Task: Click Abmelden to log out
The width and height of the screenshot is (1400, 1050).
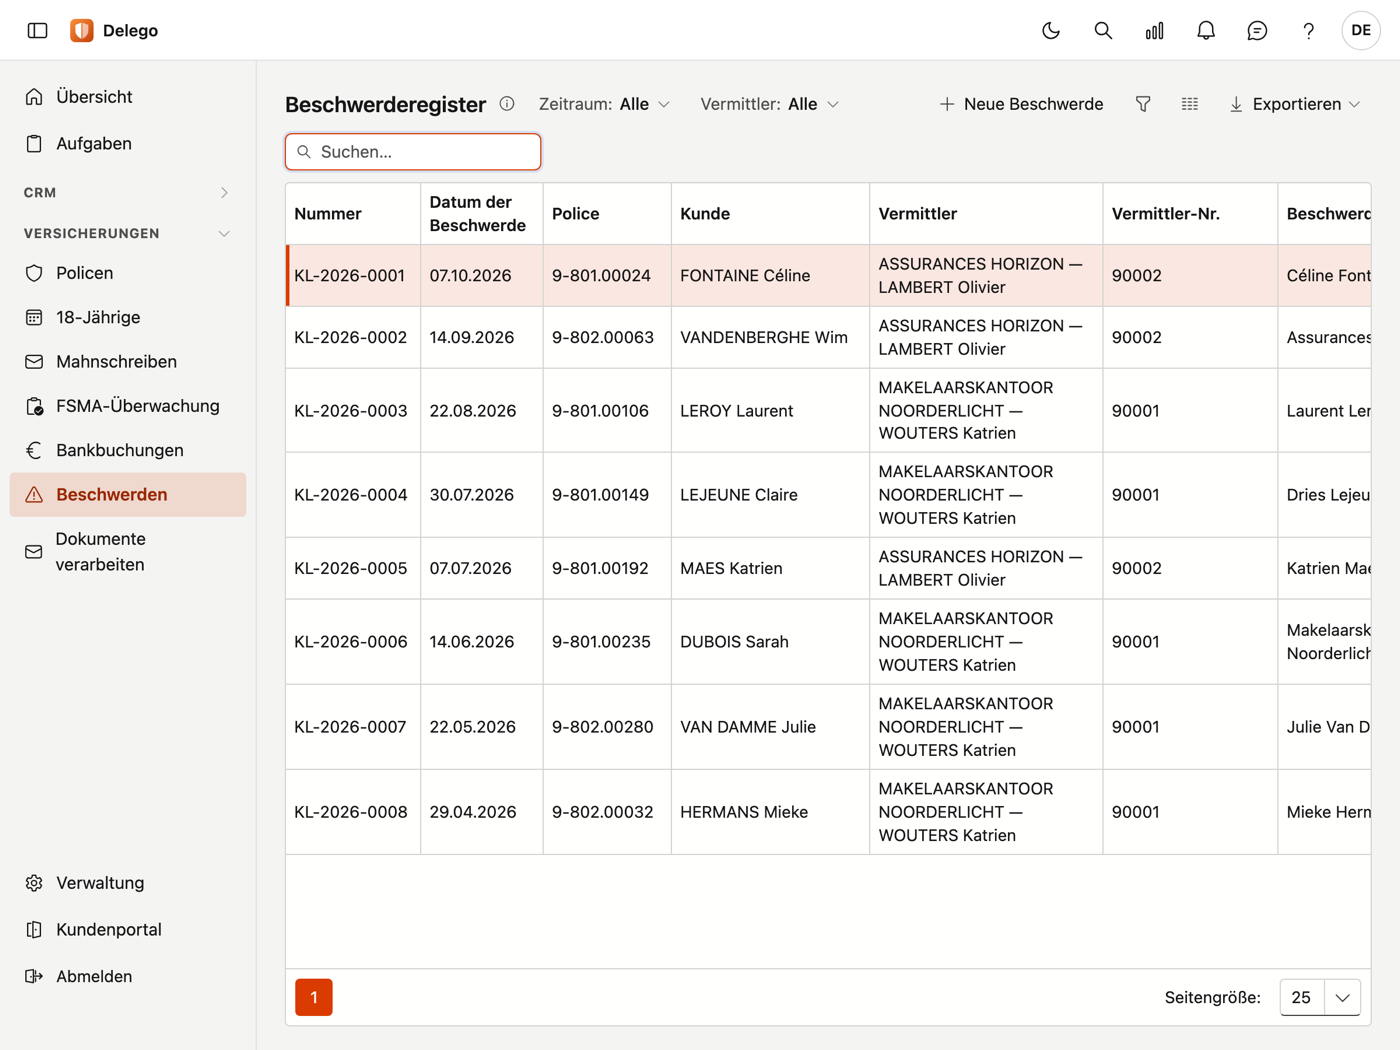Action: pyautogui.click(x=127, y=976)
